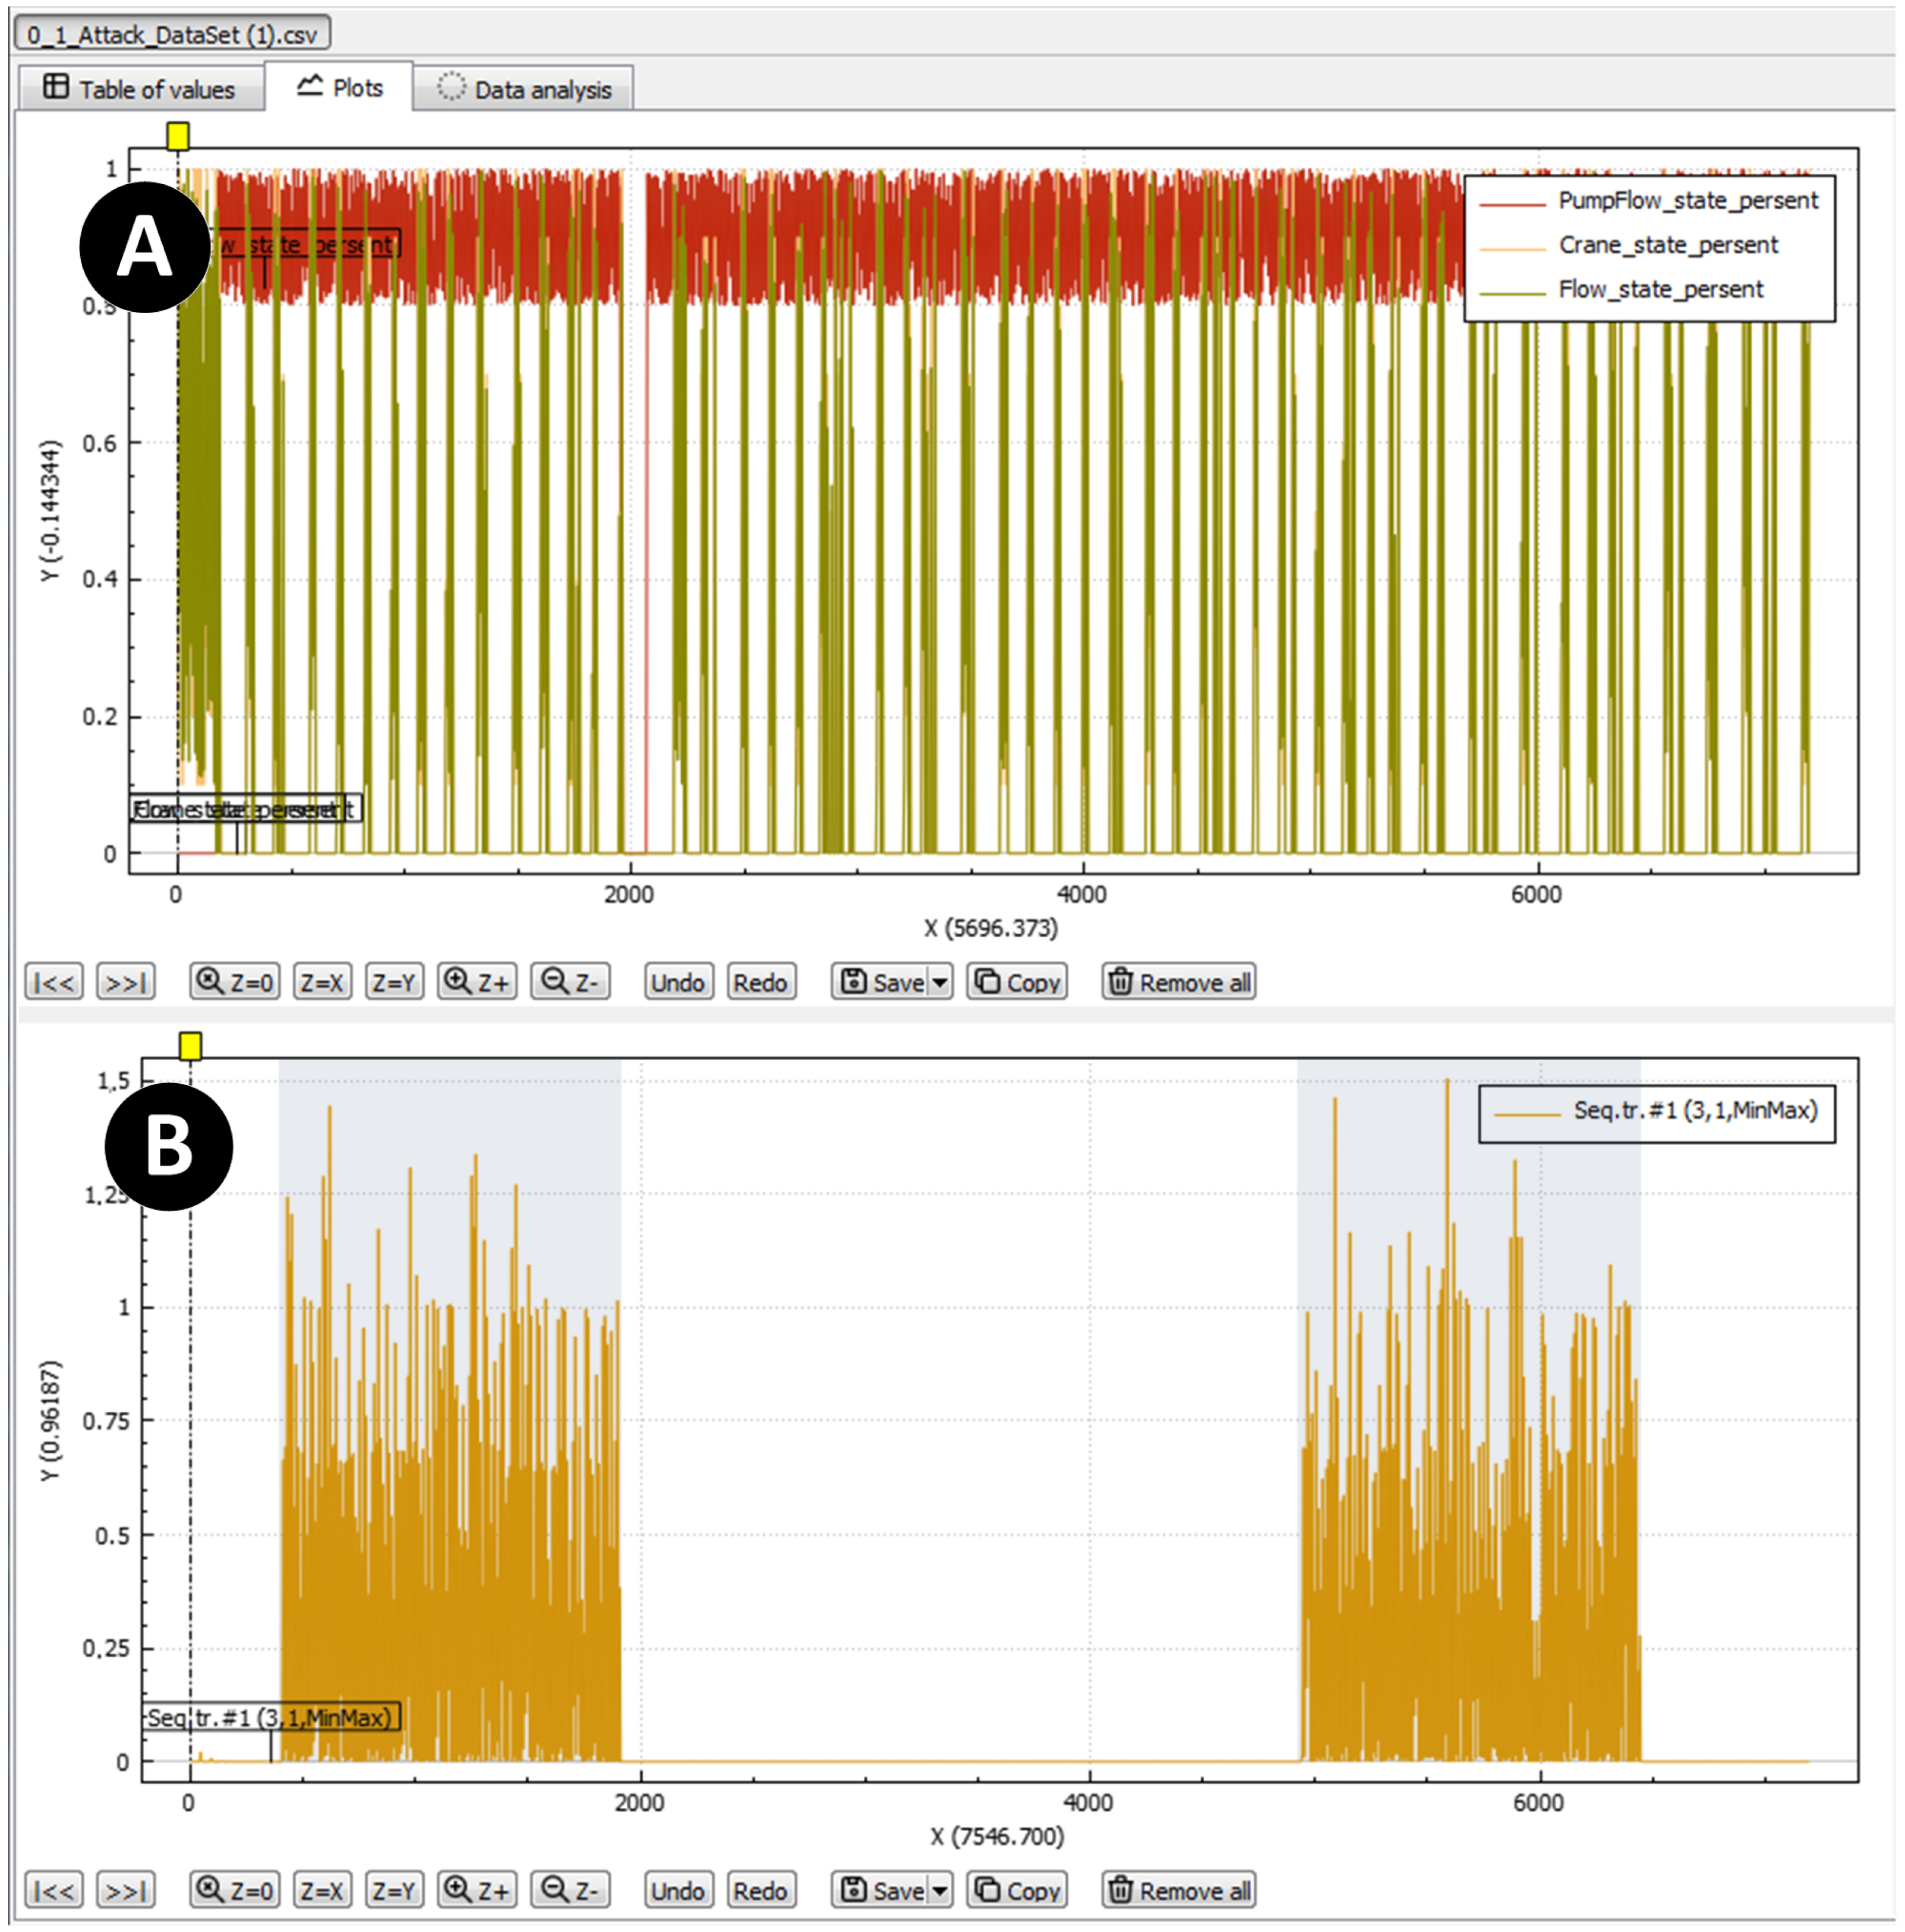Open Save dropdown arrow in bottom toolbar
This screenshot has height=1932, width=1905.
click(940, 1890)
